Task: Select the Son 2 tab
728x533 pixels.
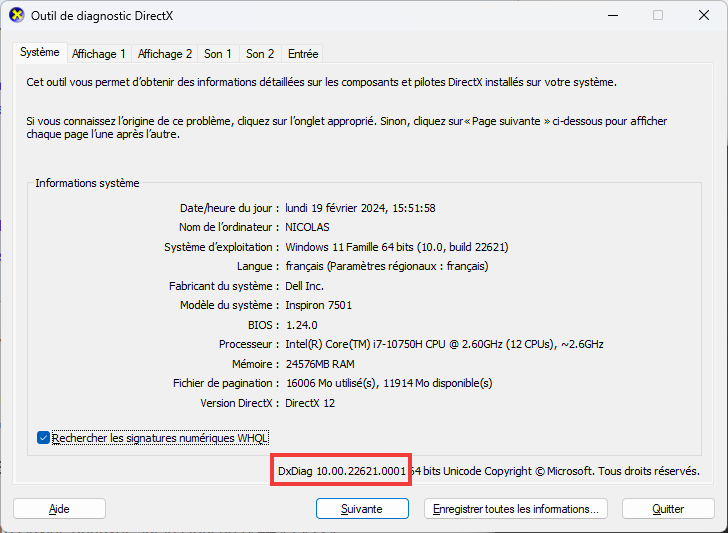Action: pos(260,54)
